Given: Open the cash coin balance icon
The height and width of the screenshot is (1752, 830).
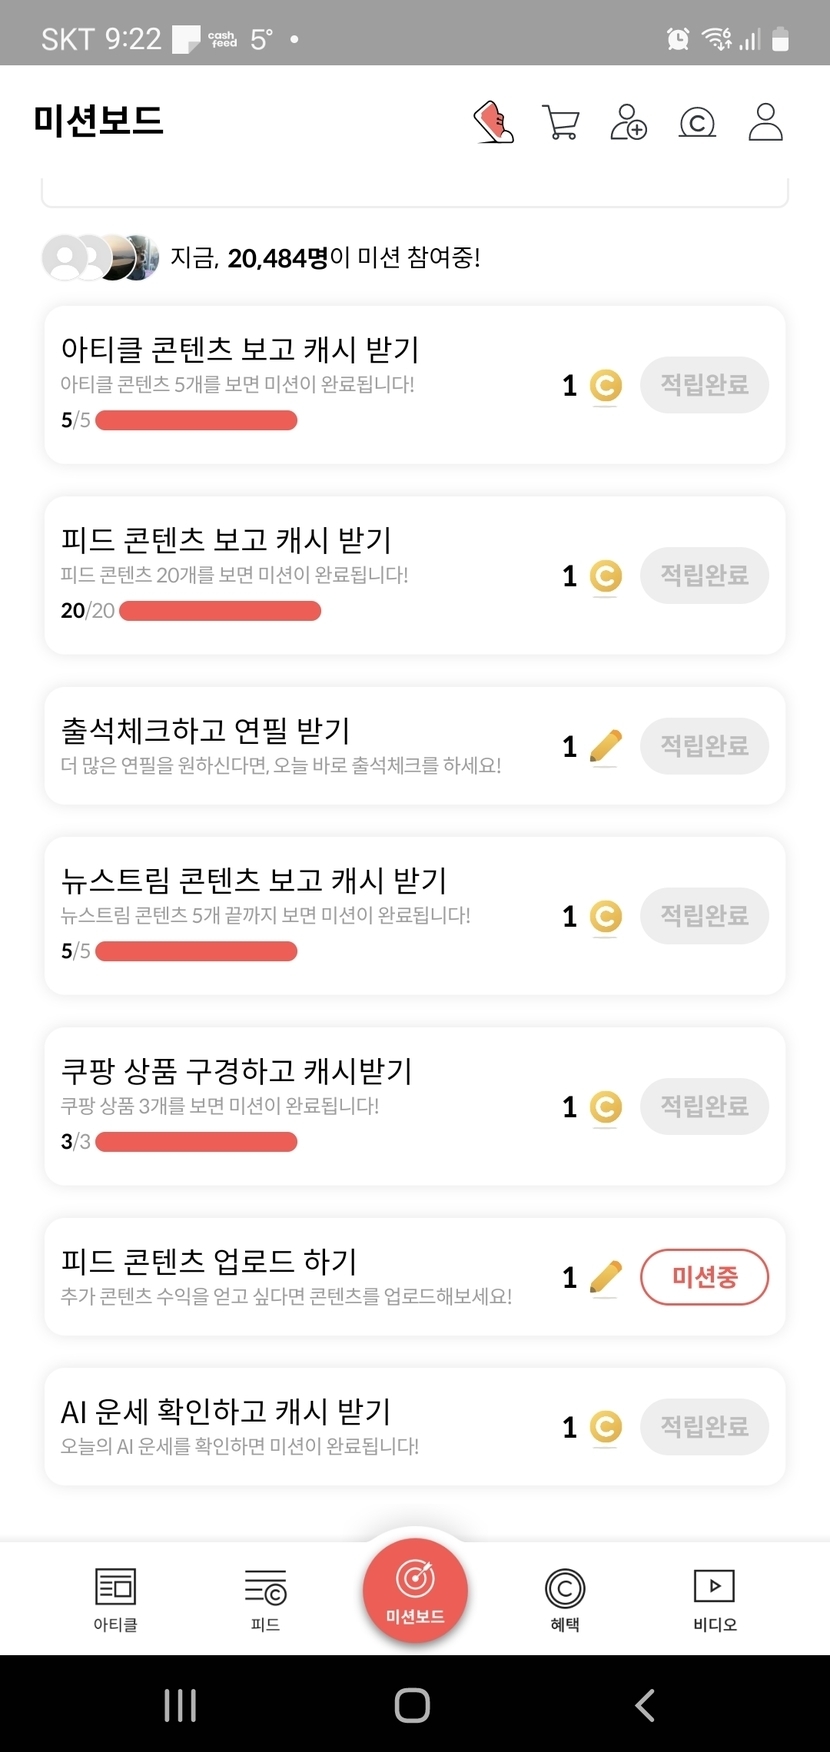Looking at the screenshot, I should (697, 122).
